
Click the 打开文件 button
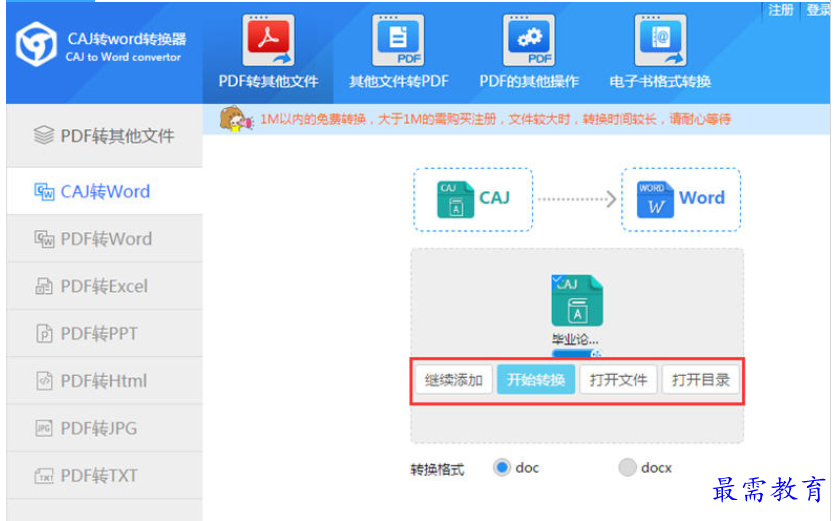click(x=618, y=380)
